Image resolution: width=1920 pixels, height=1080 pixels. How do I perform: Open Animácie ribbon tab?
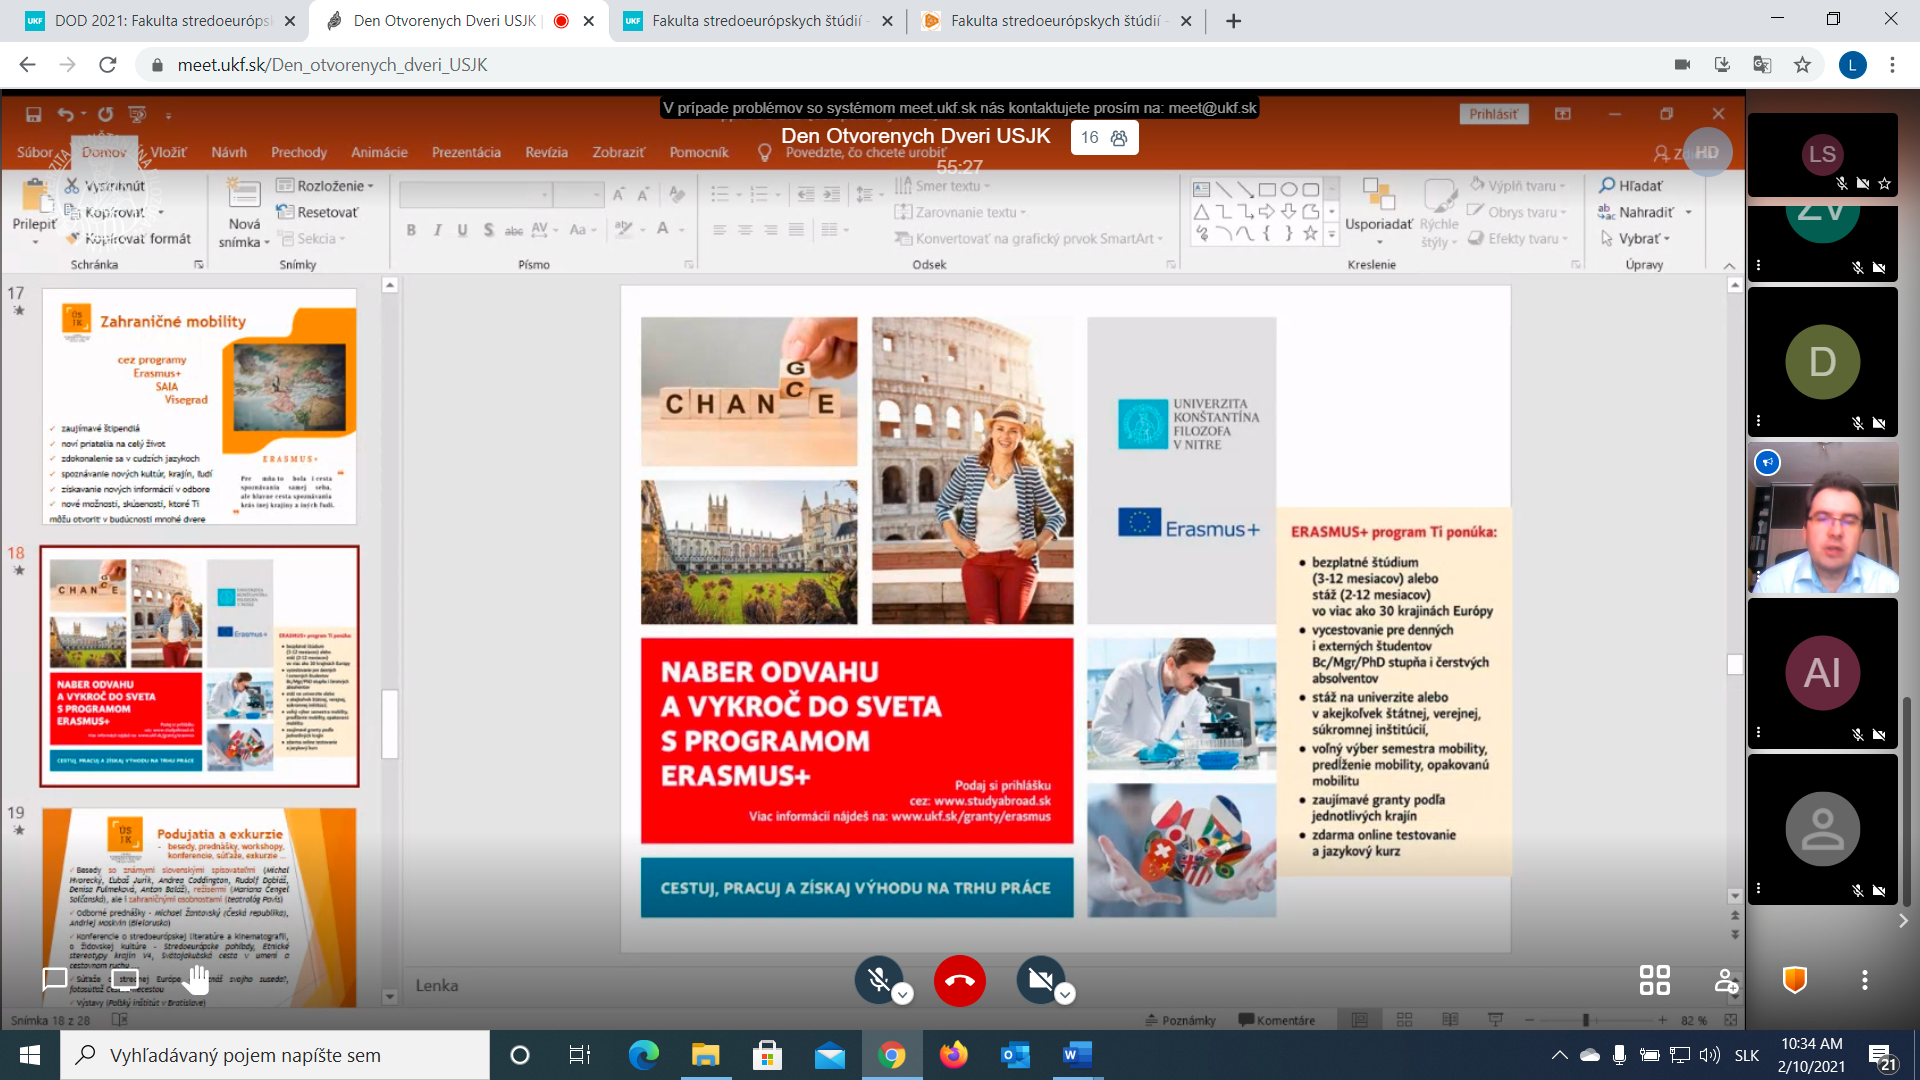point(379,152)
